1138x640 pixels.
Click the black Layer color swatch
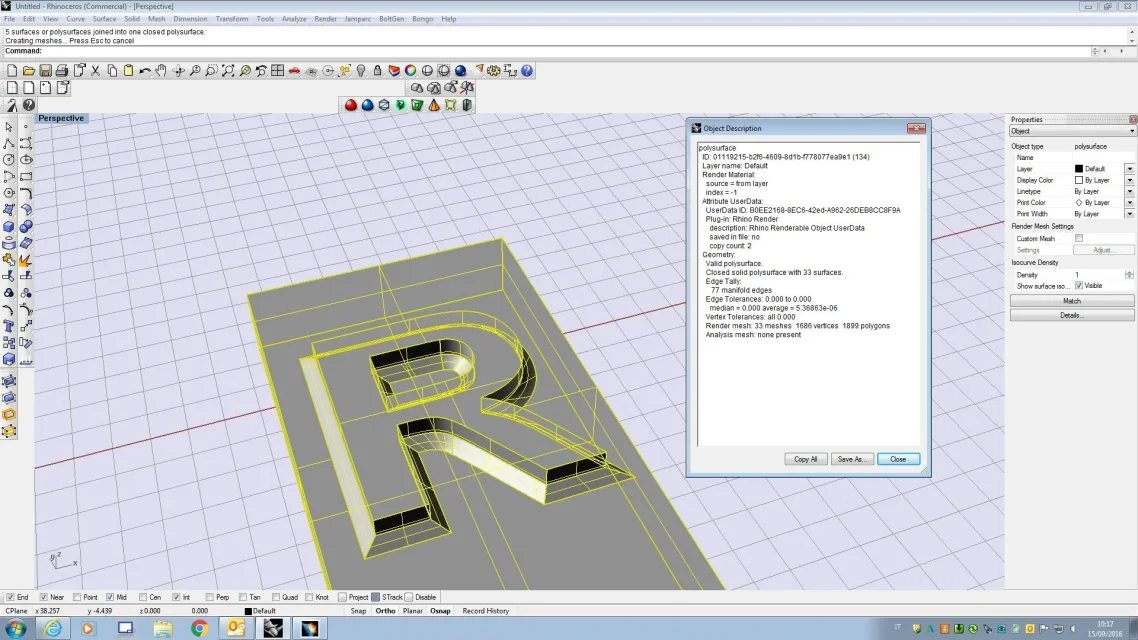click(x=1078, y=169)
